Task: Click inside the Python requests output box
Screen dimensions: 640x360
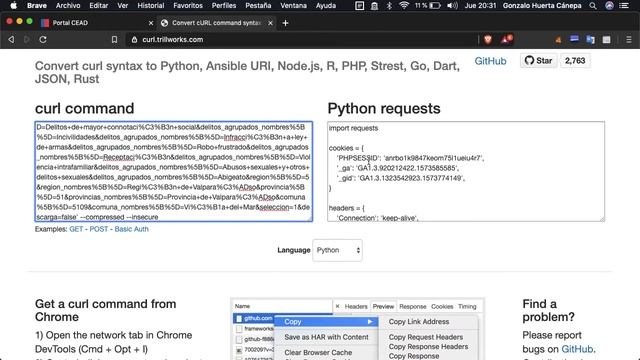Action: pos(466,171)
